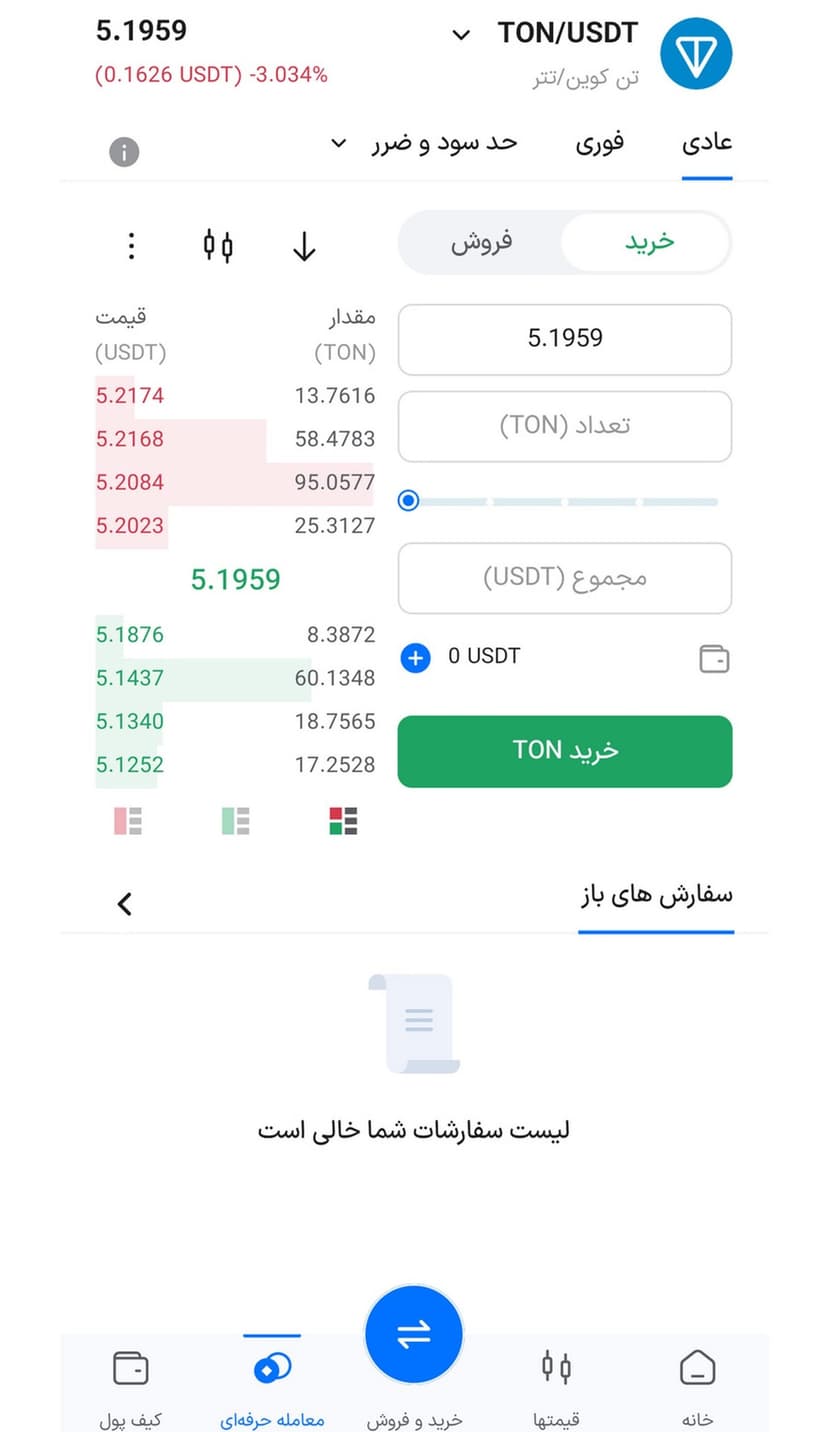
Task: Show combined buy and sell order book layout
Action: [x=343, y=821]
